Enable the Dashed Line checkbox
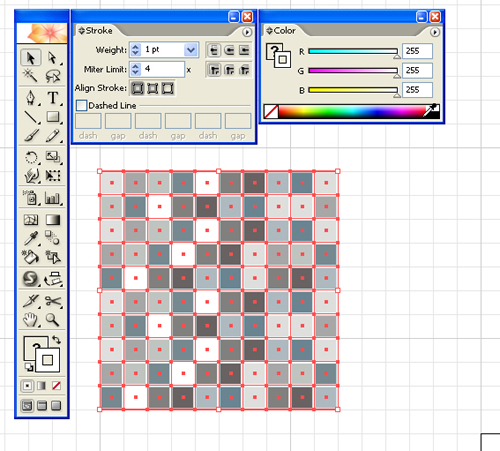The height and width of the screenshot is (451, 500). (x=81, y=106)
